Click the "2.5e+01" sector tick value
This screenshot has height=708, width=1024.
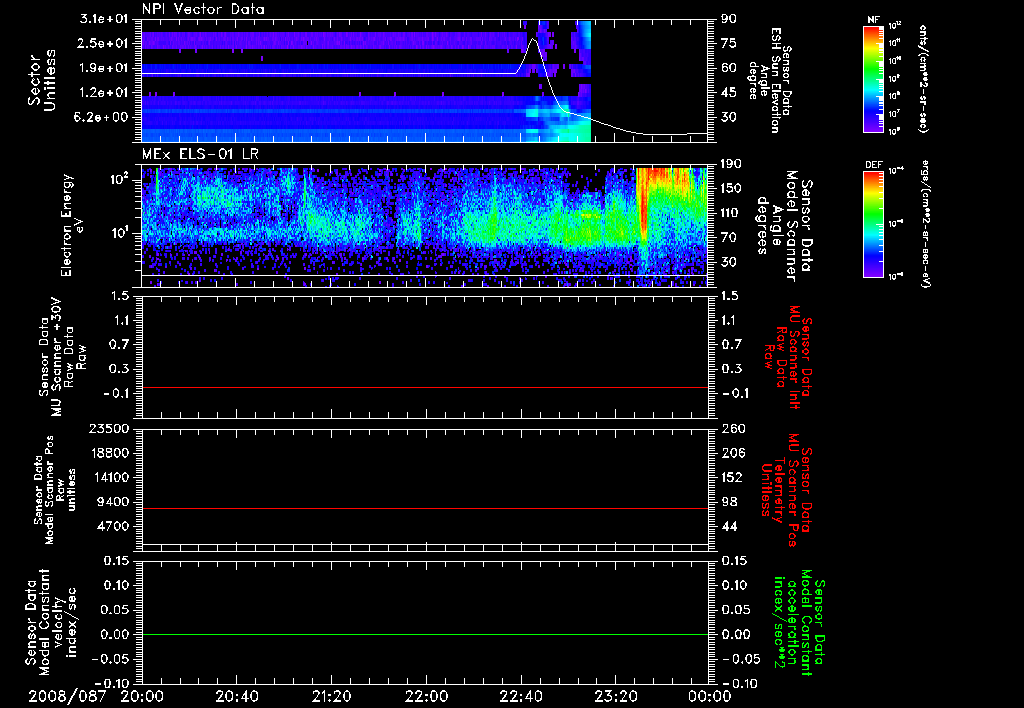[104, 43]
